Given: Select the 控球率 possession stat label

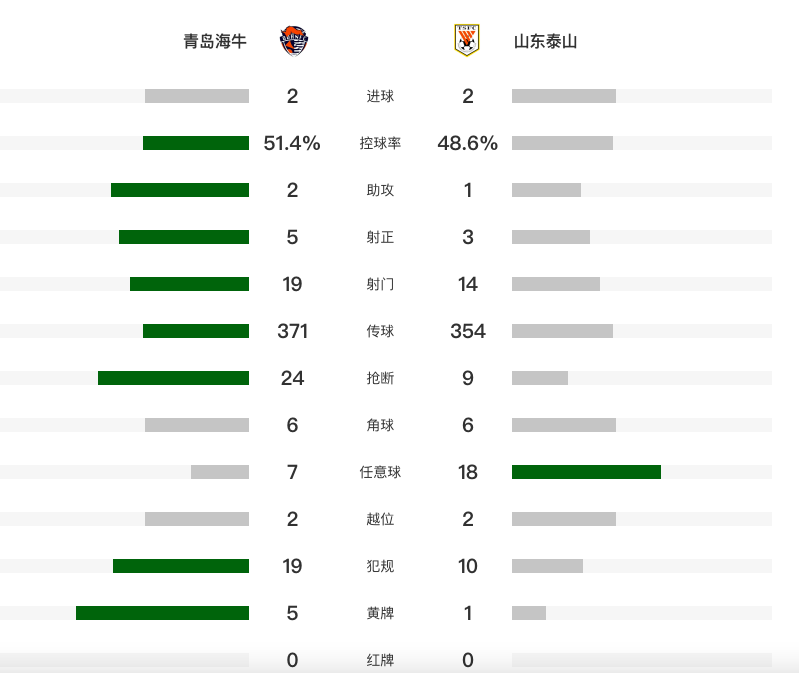Looking at the screenshot, I should pos(380,143).
